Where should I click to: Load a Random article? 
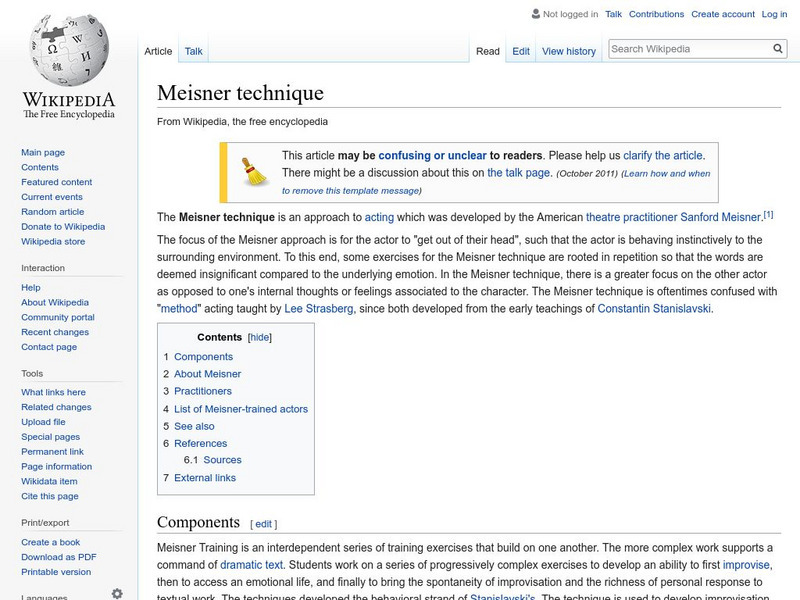point(53,211)
